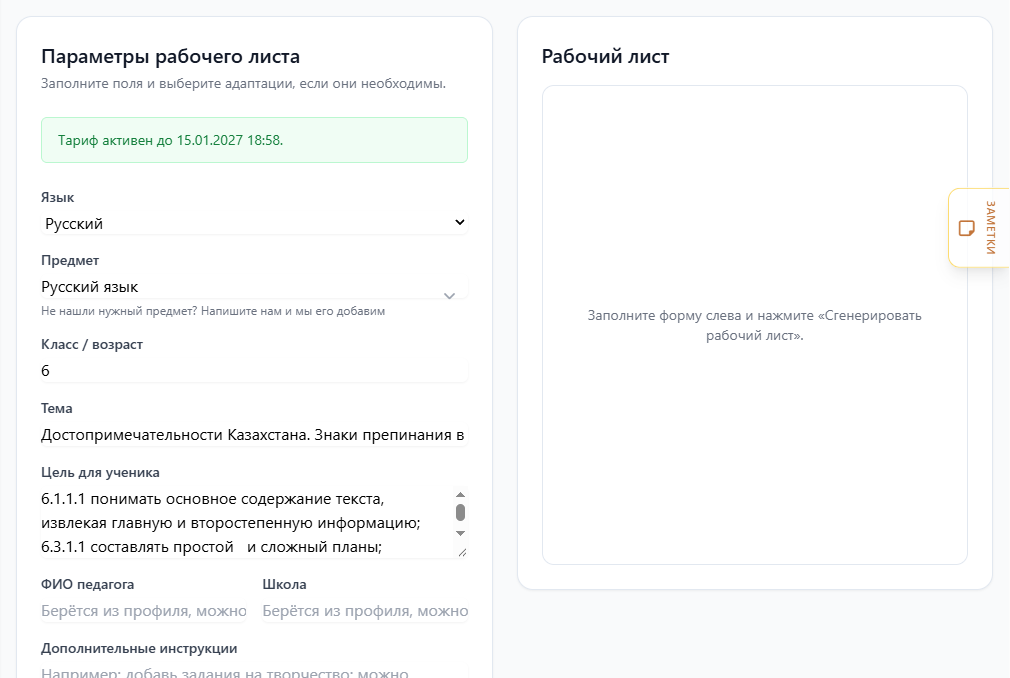Click the 'Параметры рабочего листа' heading

pos(171,57)
